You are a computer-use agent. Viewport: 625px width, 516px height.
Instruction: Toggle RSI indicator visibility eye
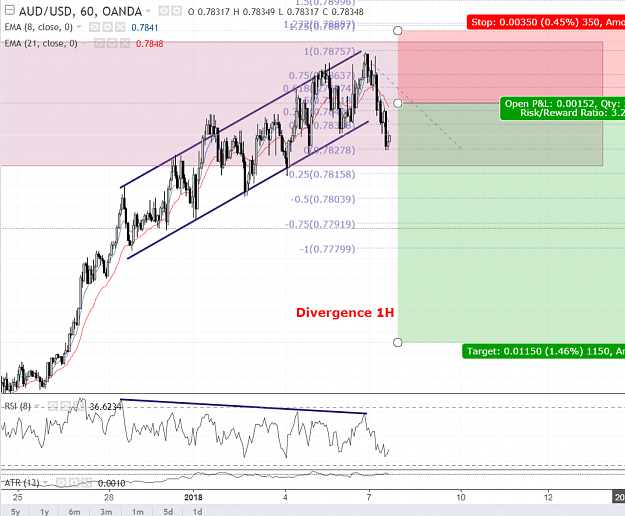[53, 406]
